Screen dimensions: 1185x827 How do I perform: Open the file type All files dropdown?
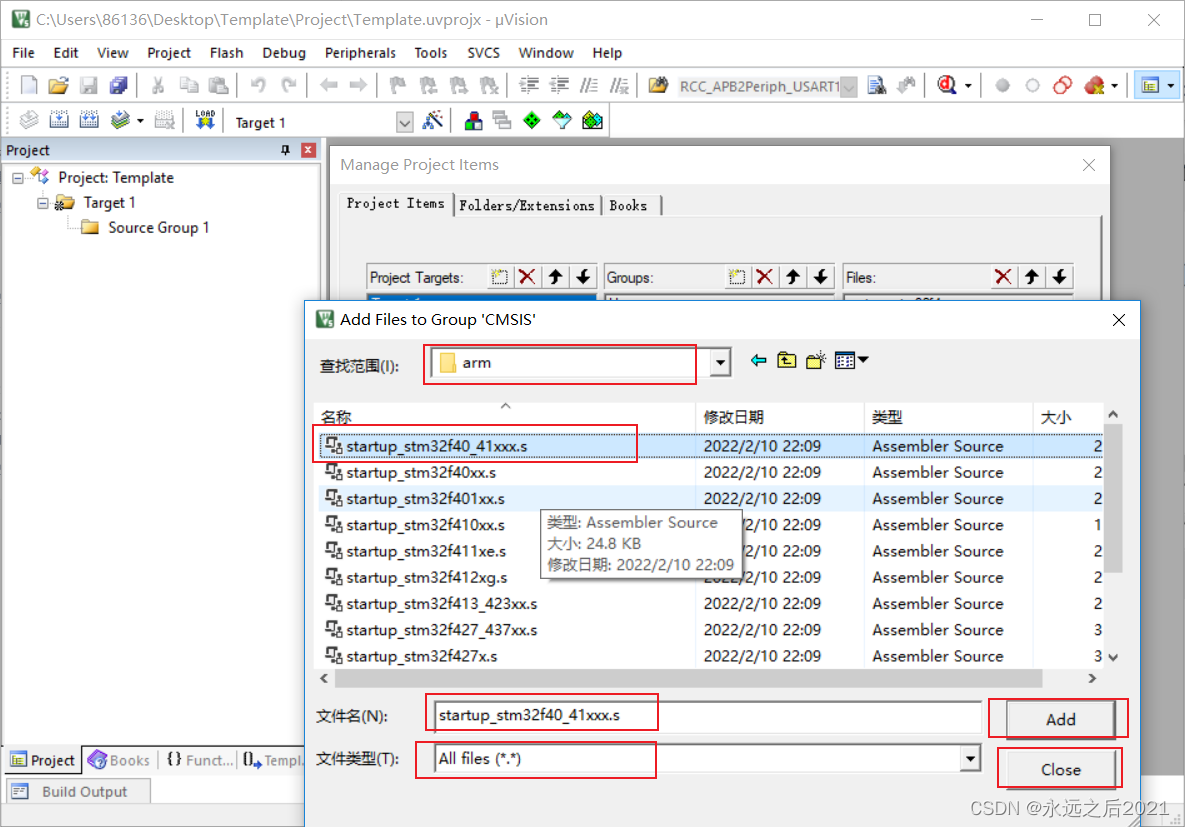[969, 760]
